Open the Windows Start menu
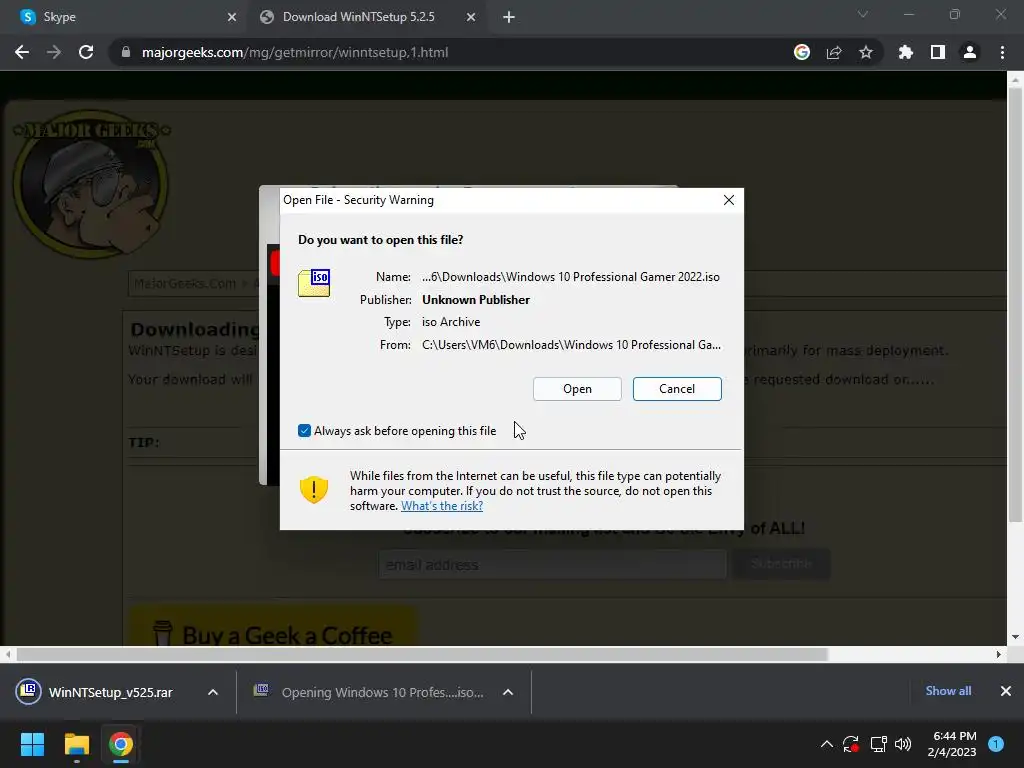The width and height of the screenshot is (1024, 768). click(x=32, y=744)
